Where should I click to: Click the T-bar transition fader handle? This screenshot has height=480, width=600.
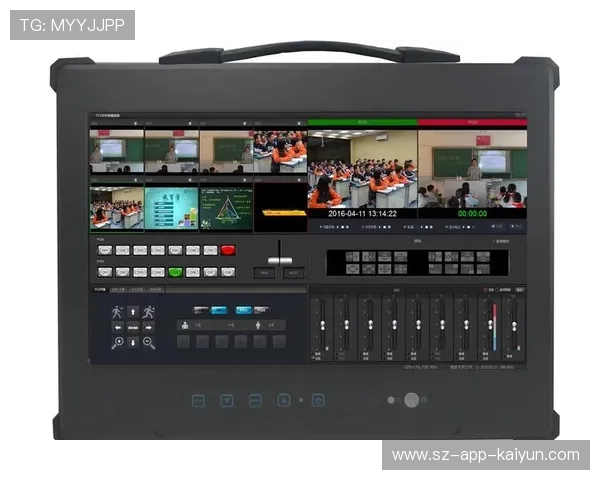tap(278, 261)
